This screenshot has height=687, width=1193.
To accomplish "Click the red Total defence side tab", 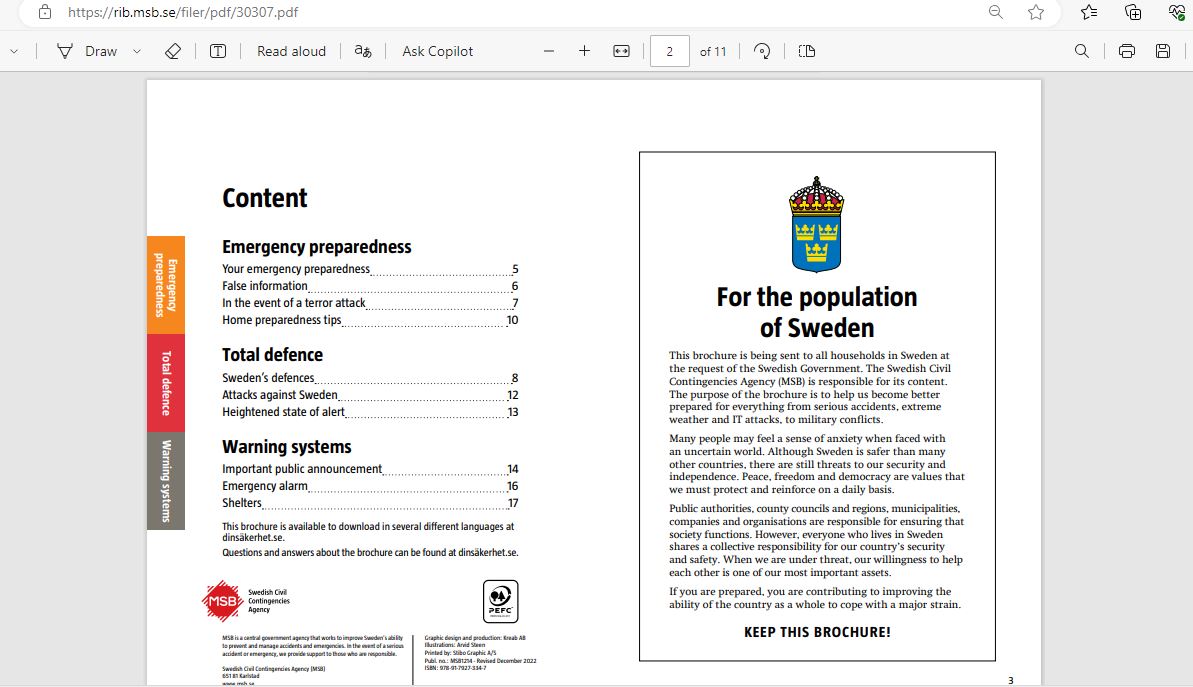I will (x=166, y=383).
